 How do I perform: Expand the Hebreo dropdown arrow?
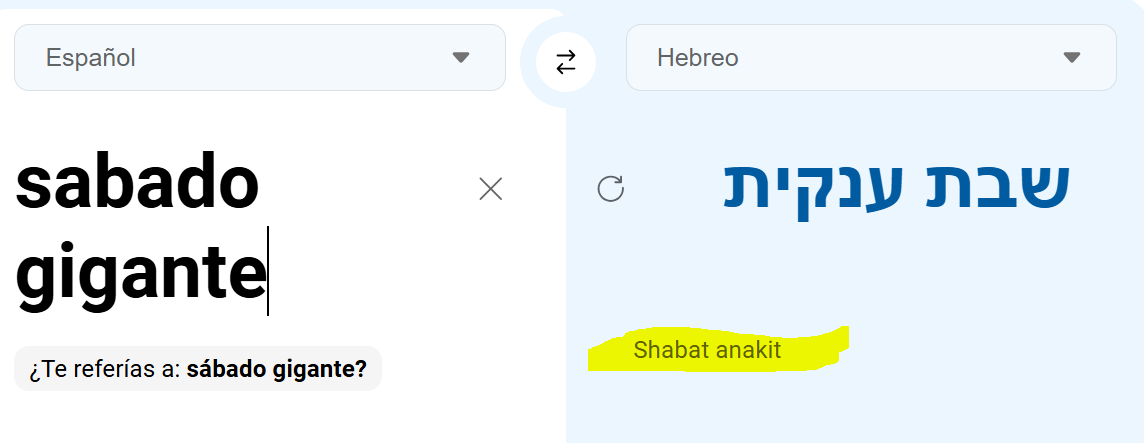(x=1072, y=58)
